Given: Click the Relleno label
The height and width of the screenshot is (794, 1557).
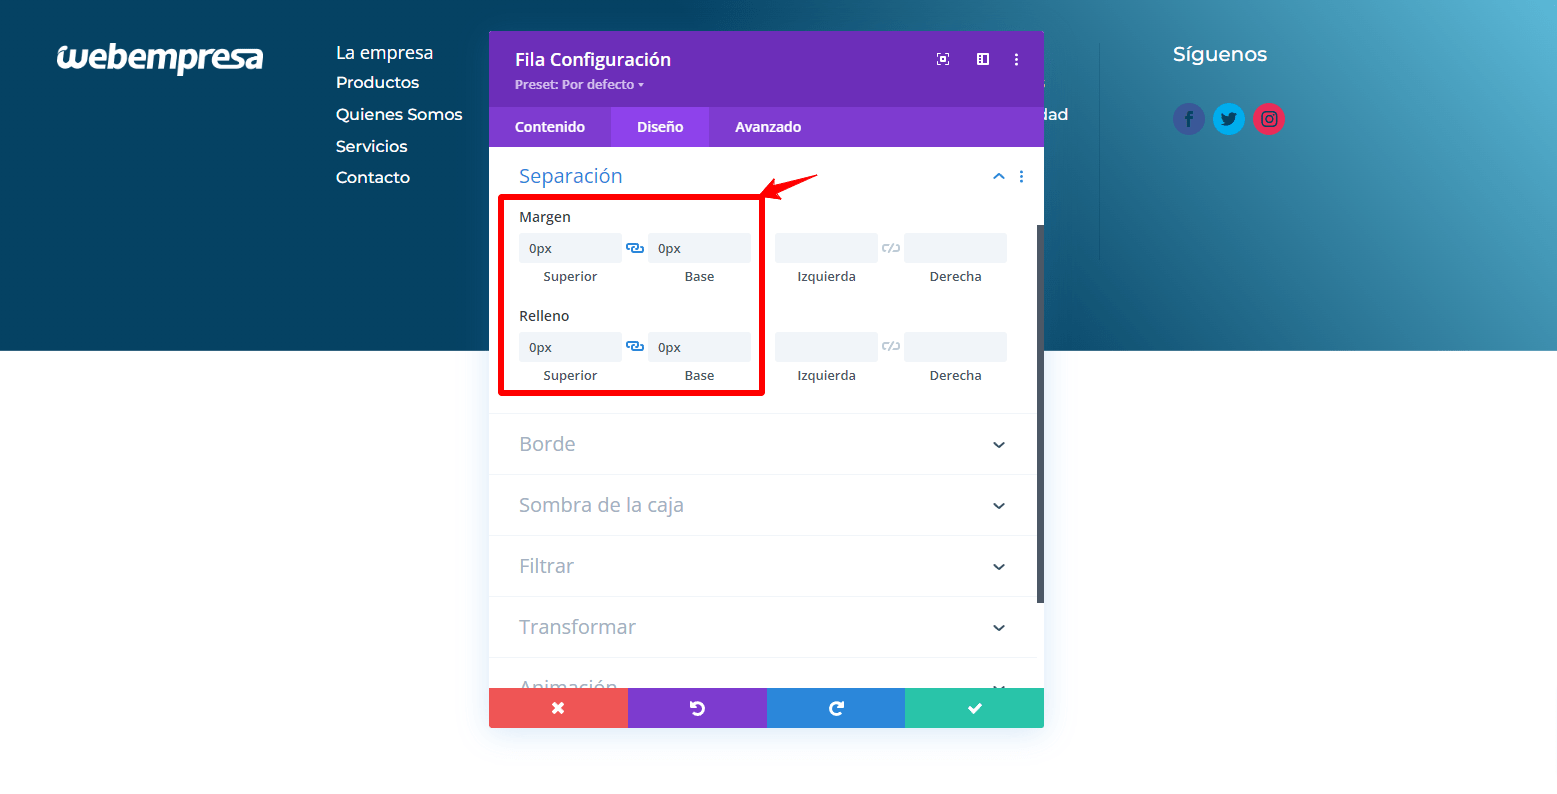Looking at the screenshot, I should 544,316.
